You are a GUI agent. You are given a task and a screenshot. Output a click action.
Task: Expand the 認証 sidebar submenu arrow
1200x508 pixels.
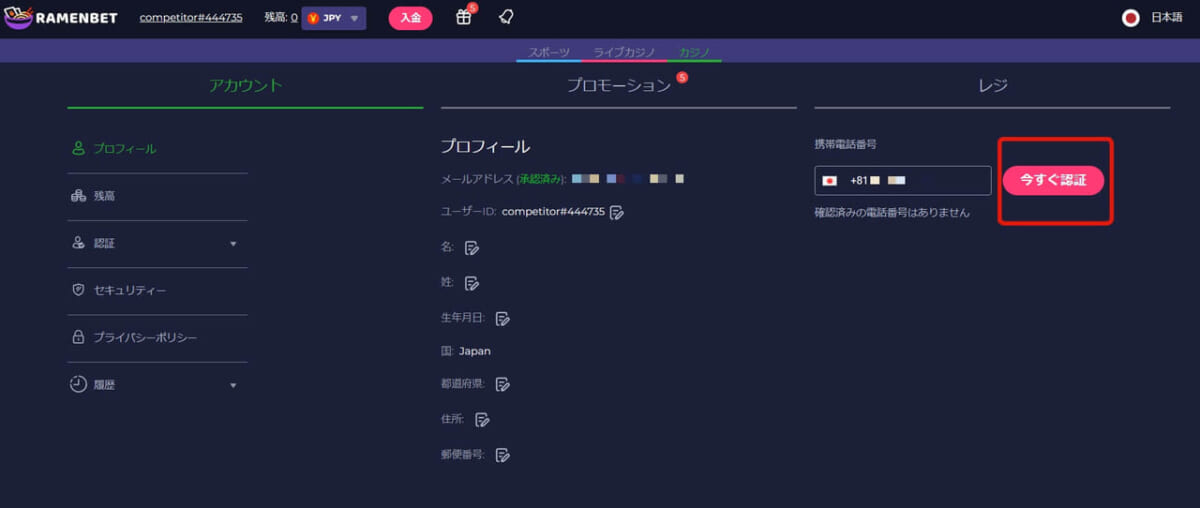pyautogui.click(x=233, y=243)
